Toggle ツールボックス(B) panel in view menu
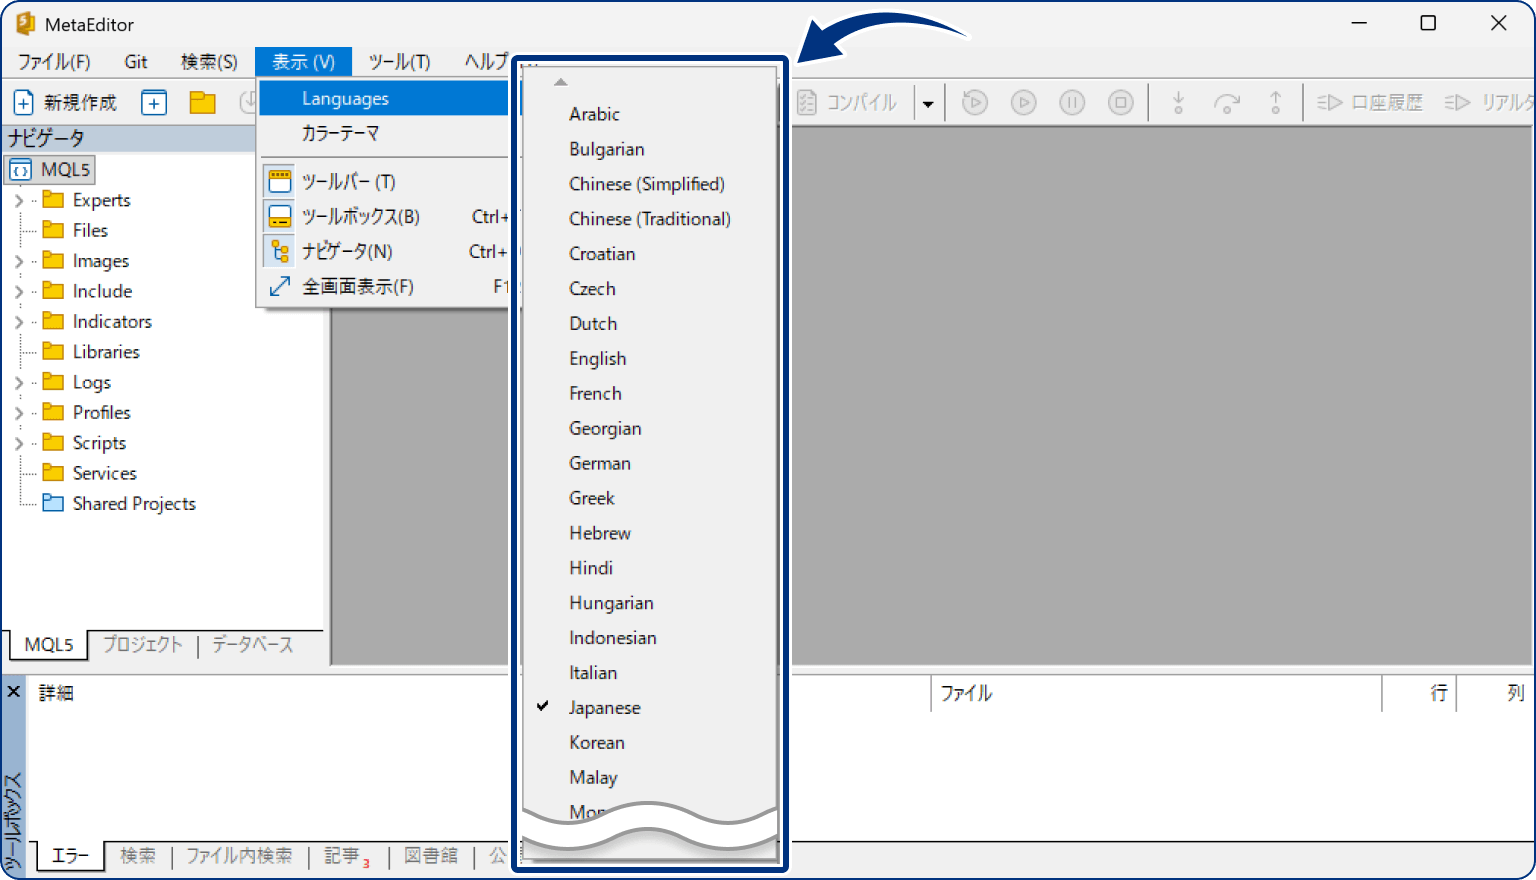This screenshot has width=1536, height=880. tap(360, 217)
